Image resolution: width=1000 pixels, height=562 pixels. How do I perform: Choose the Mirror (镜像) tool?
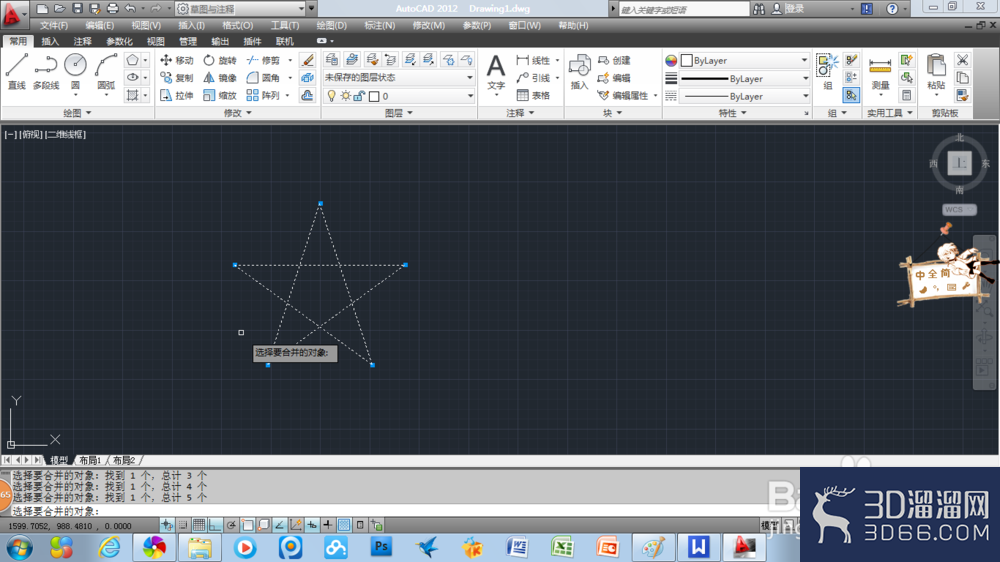(220, 78)
